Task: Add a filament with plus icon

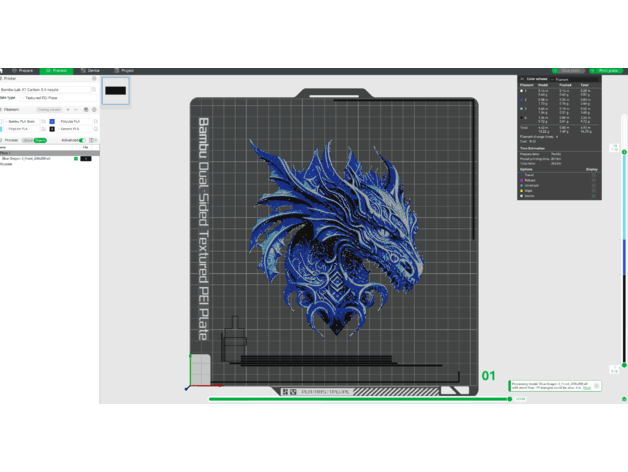Action: tap(68, 109)
